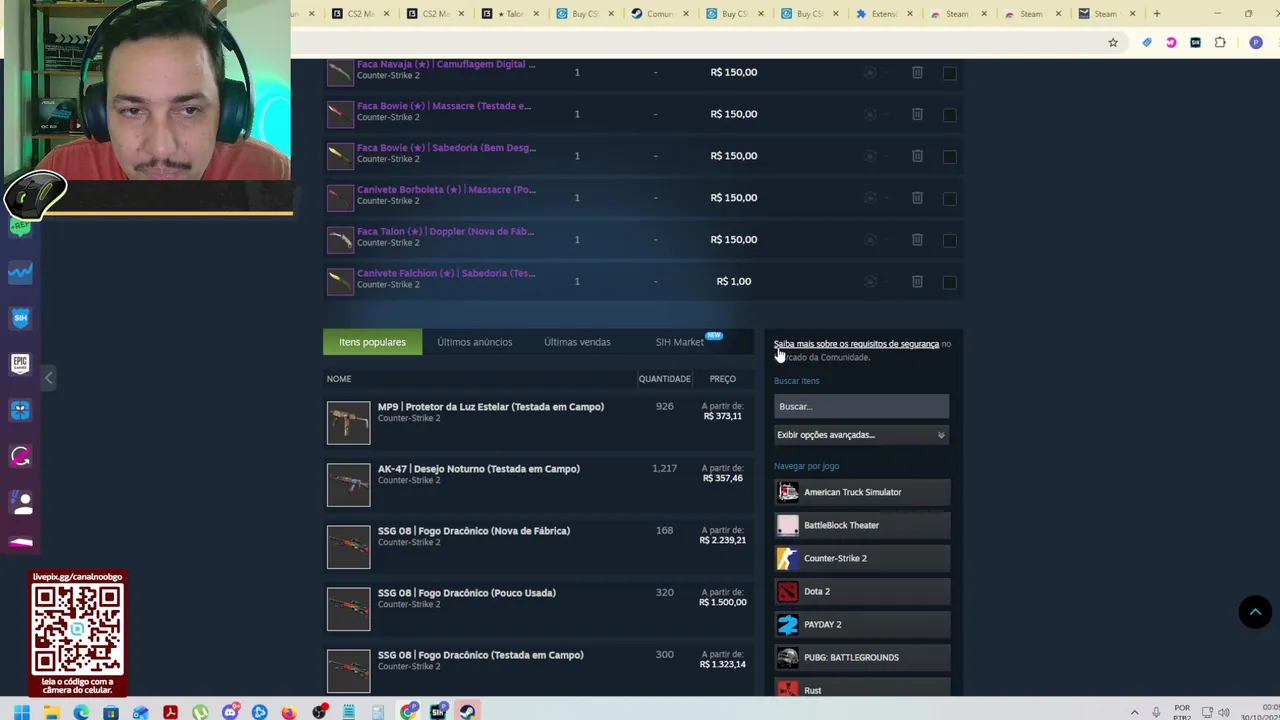Browse PUBG: BATTLEGROUNDS items

coord(861,657)
